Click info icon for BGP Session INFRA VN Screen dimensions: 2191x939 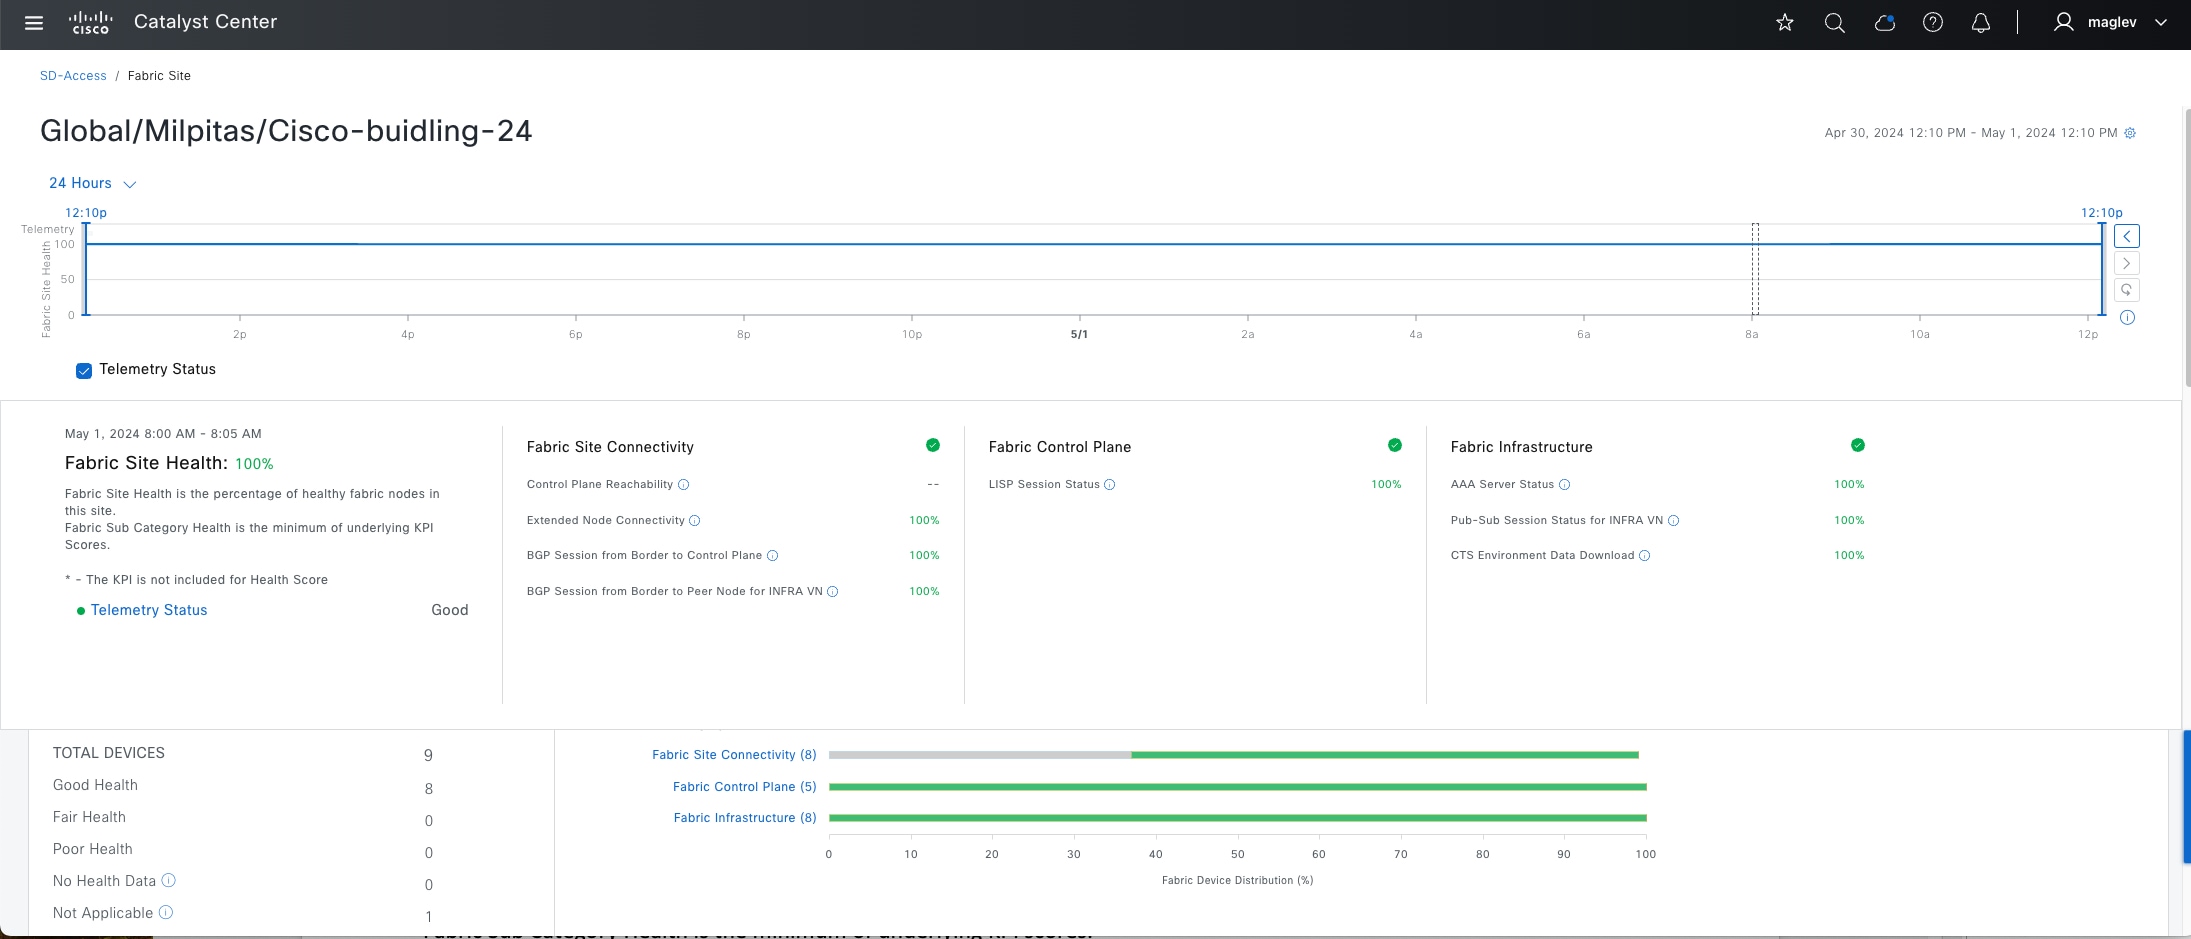click(x=833, y=592)
